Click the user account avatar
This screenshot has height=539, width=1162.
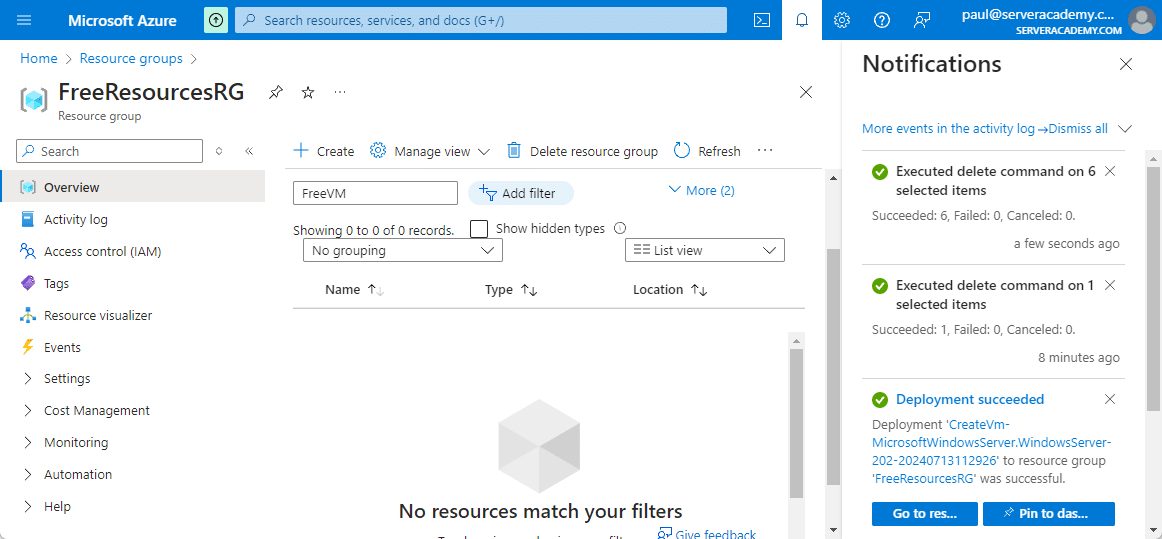pos(1141,20)
